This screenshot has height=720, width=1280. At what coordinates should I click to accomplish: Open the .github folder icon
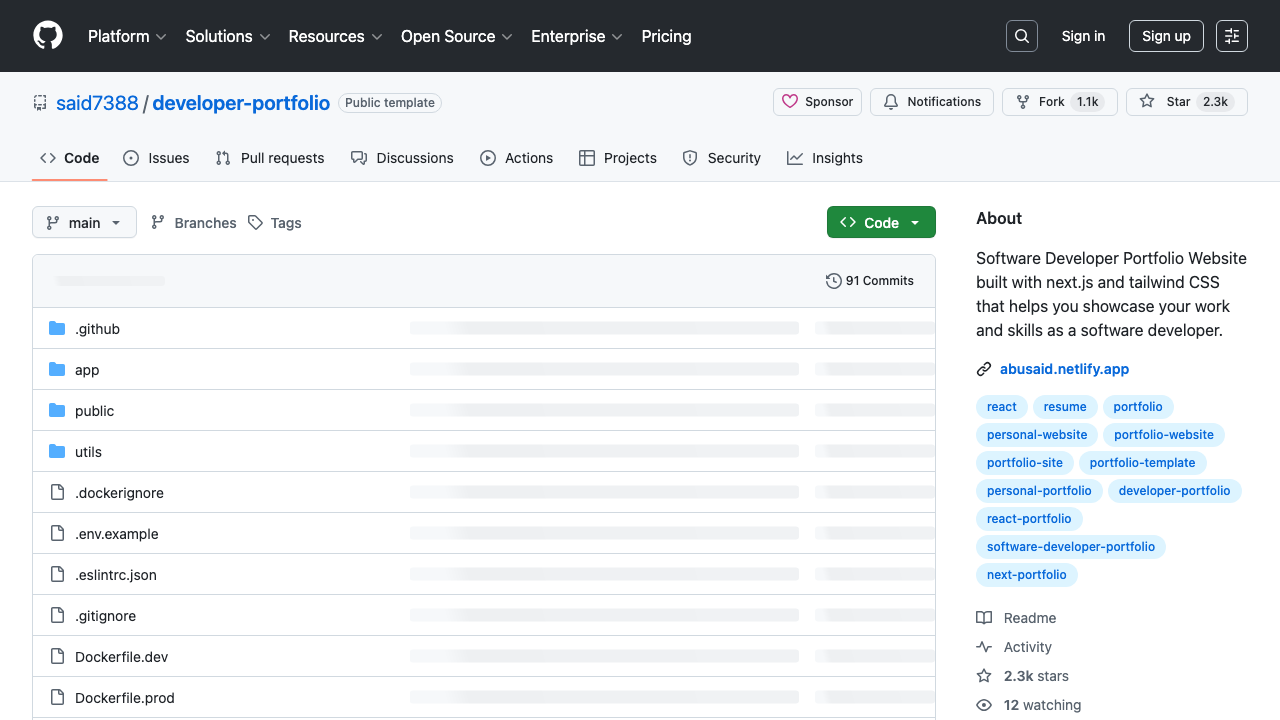click(x=57, y=328)
